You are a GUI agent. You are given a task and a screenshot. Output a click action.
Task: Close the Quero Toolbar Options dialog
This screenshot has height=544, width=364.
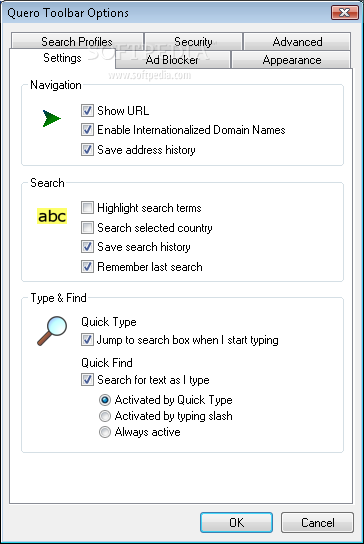click(345, 12)
